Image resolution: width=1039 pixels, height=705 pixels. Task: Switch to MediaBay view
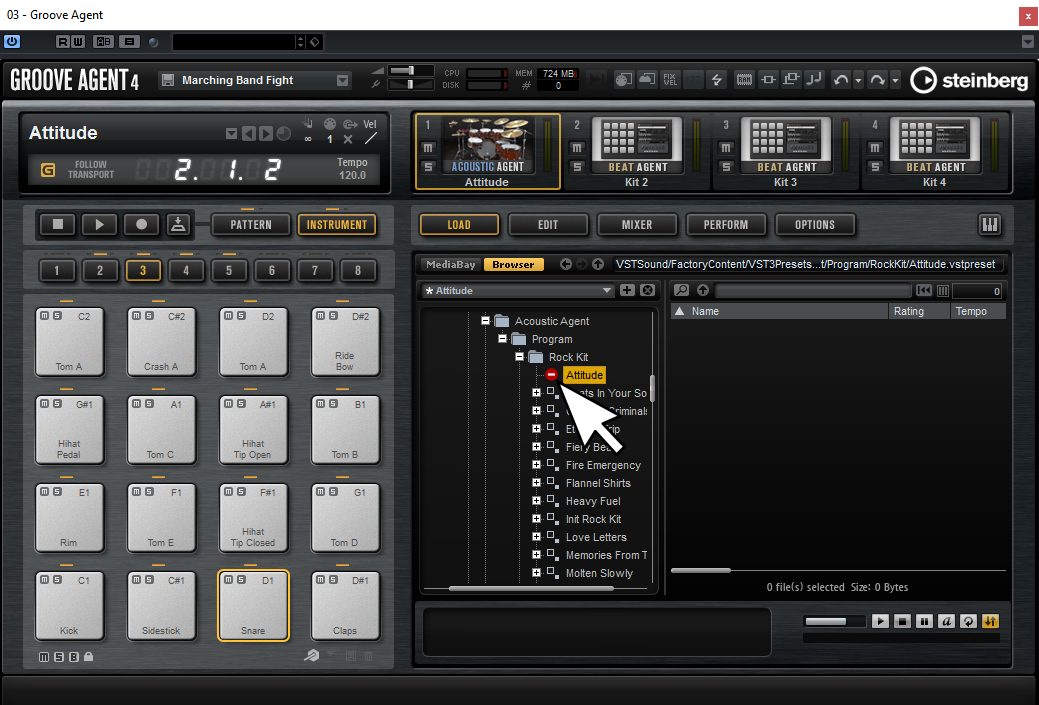pos(451,264)
